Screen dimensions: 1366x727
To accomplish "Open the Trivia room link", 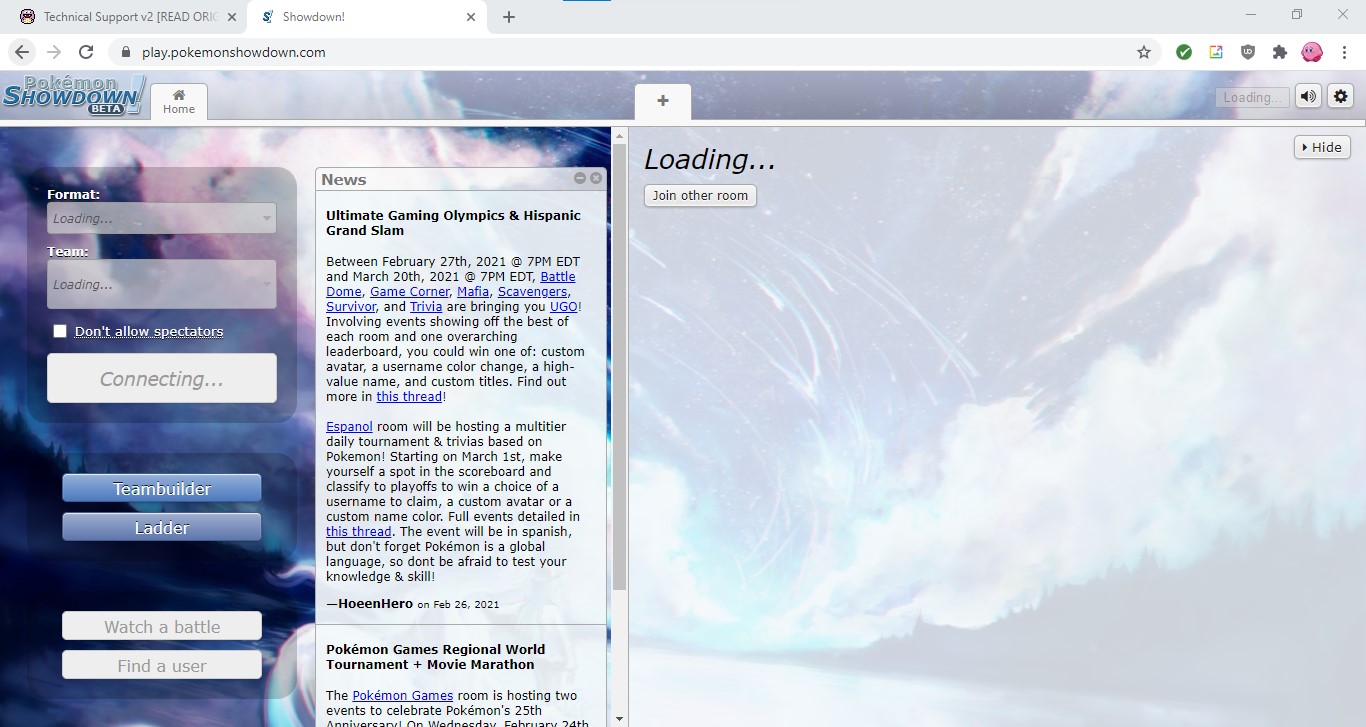I will click(x=426, y=307).
